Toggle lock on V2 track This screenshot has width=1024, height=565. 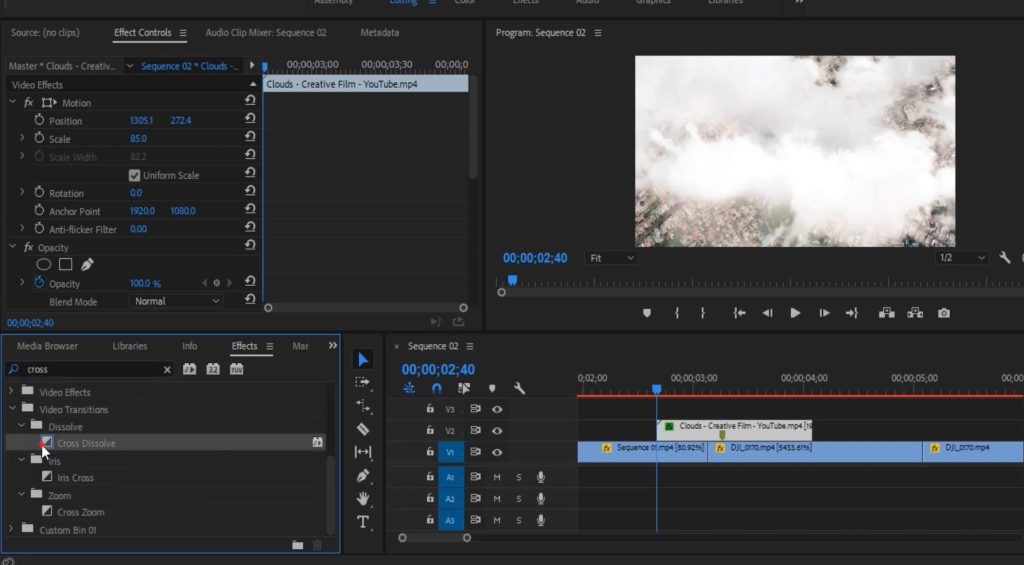click(x=430, y=430)
